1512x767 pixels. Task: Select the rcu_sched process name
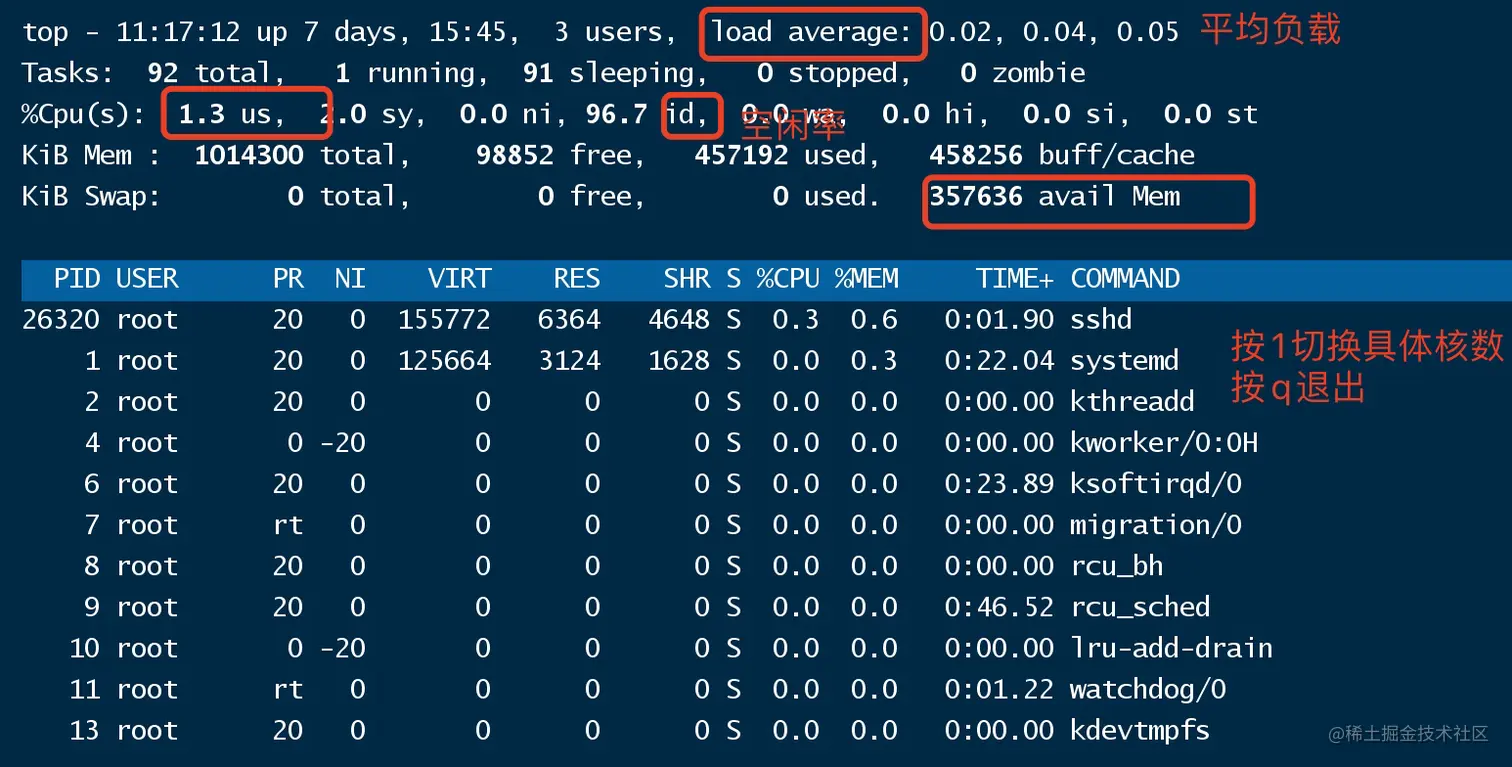1140,607
